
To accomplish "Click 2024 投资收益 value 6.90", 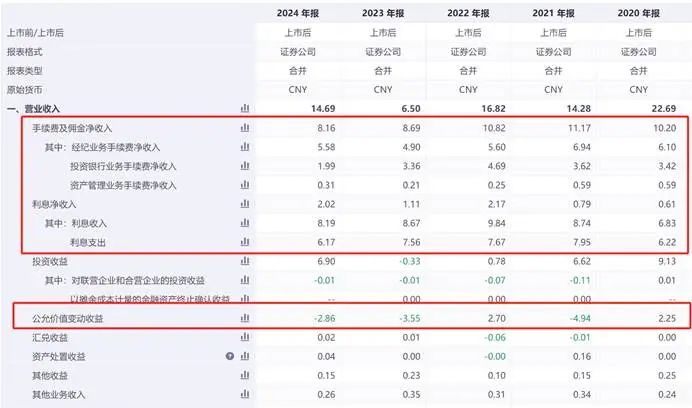I will click(x=326, y=261).
